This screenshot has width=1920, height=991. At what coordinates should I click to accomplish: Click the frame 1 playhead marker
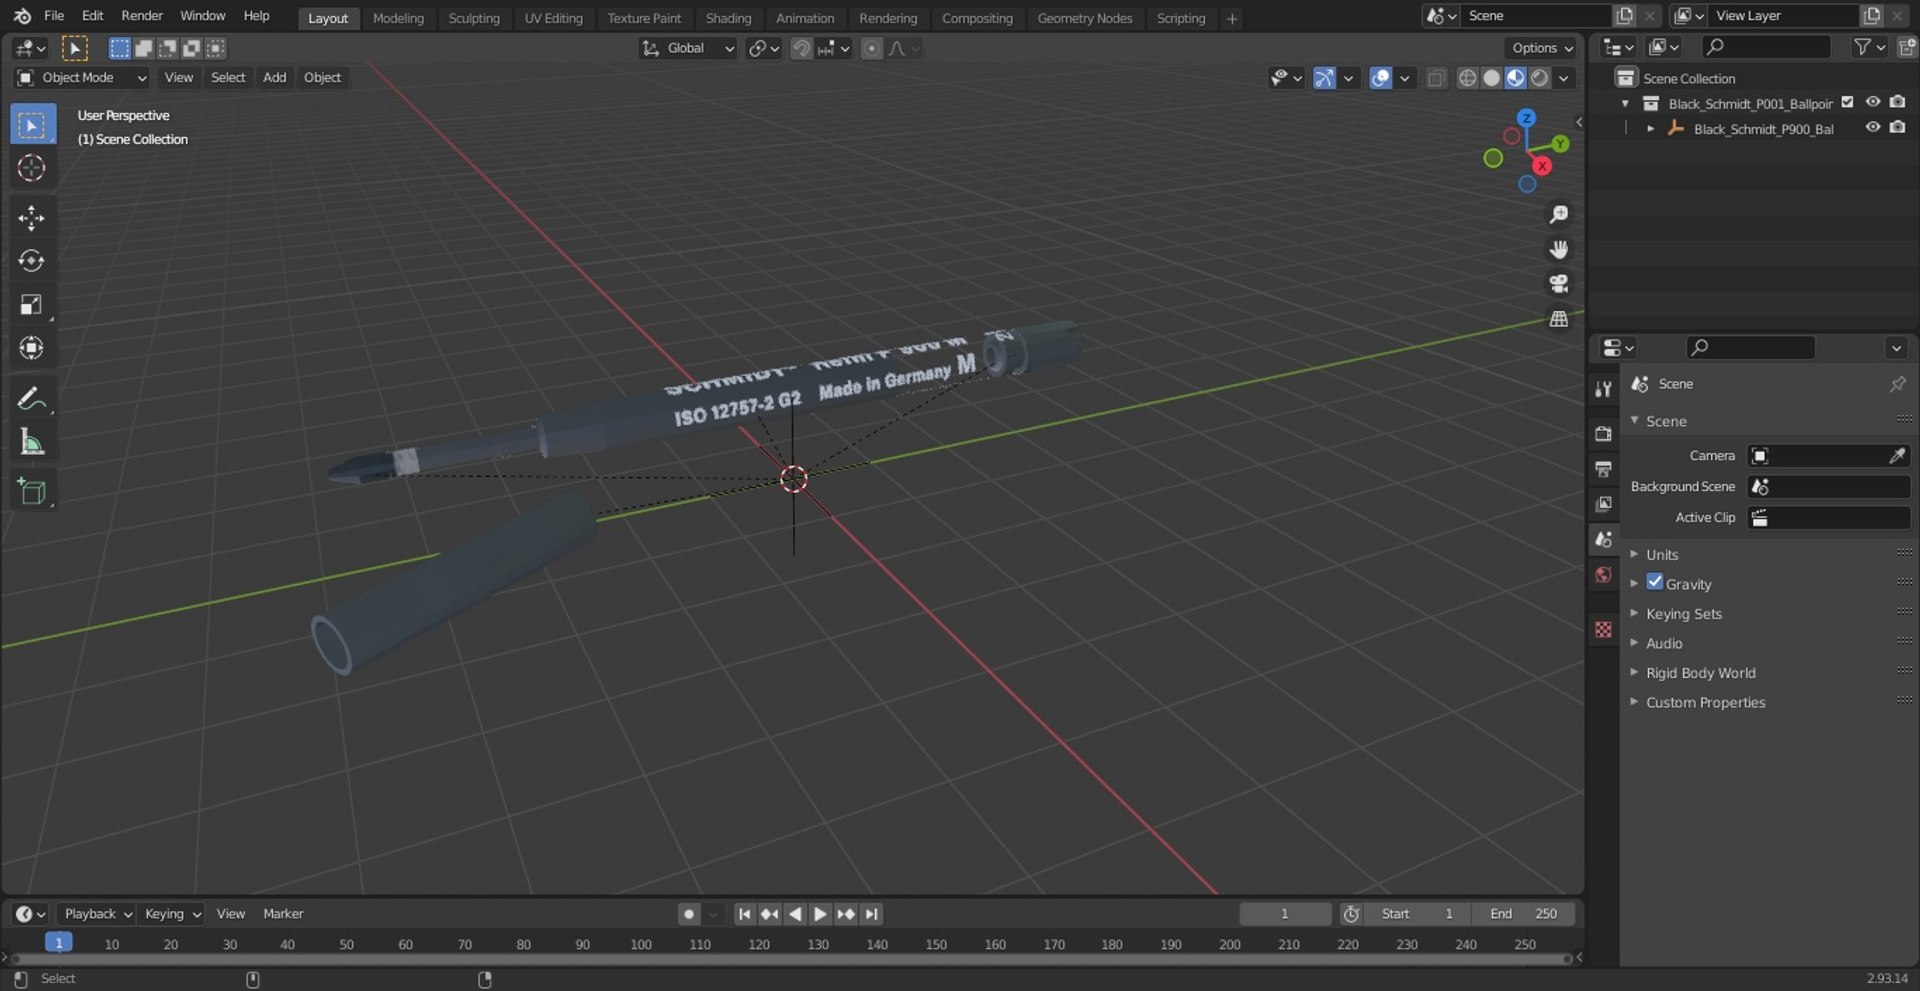(59, 943)
